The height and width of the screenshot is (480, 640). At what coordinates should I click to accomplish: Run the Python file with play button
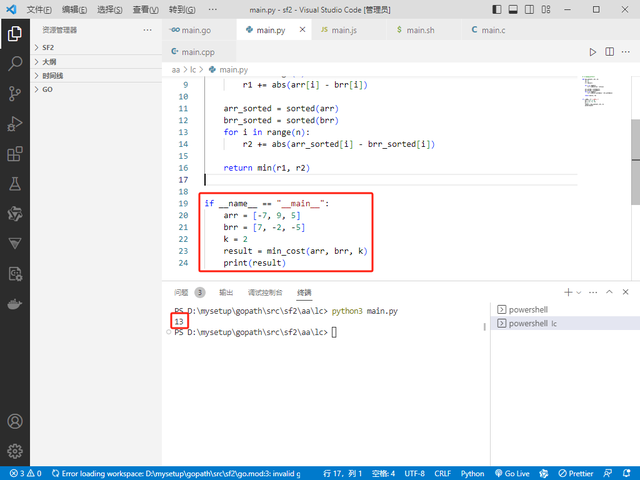(593, 52)
